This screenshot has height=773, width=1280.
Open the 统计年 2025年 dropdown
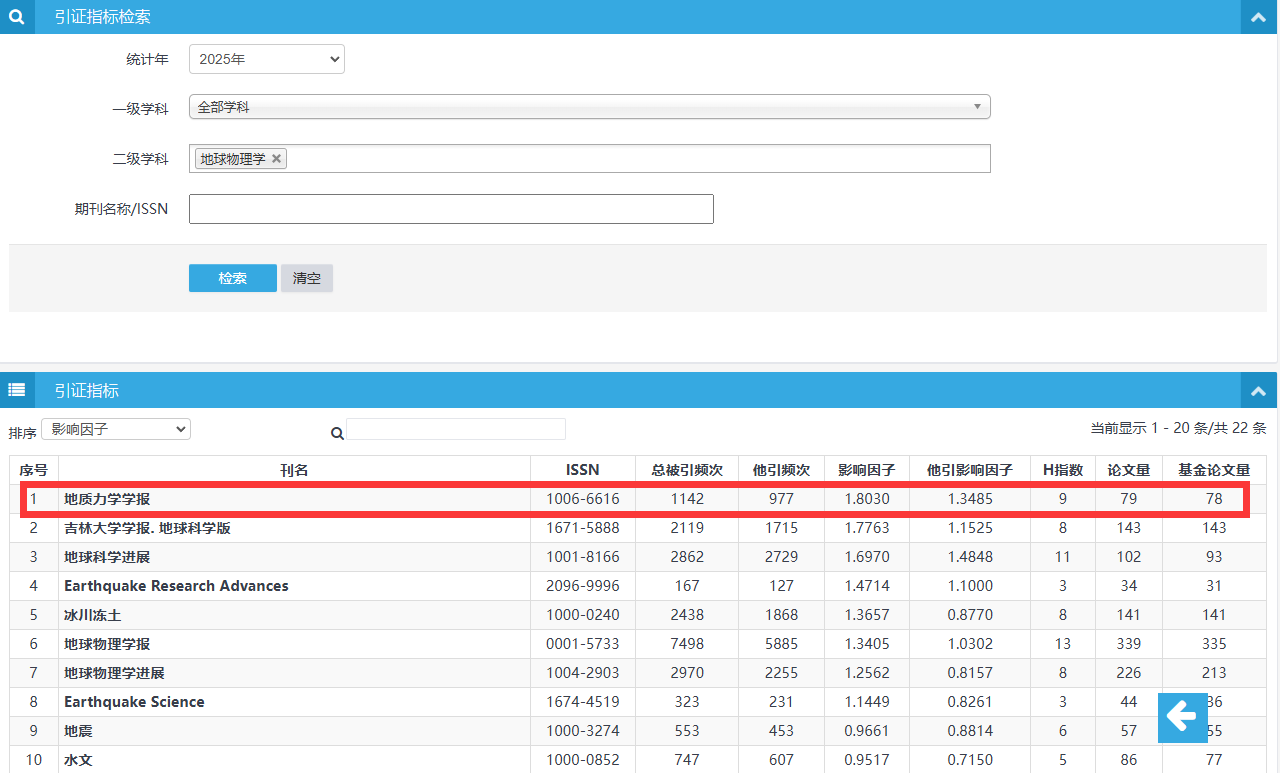[267, 59]
